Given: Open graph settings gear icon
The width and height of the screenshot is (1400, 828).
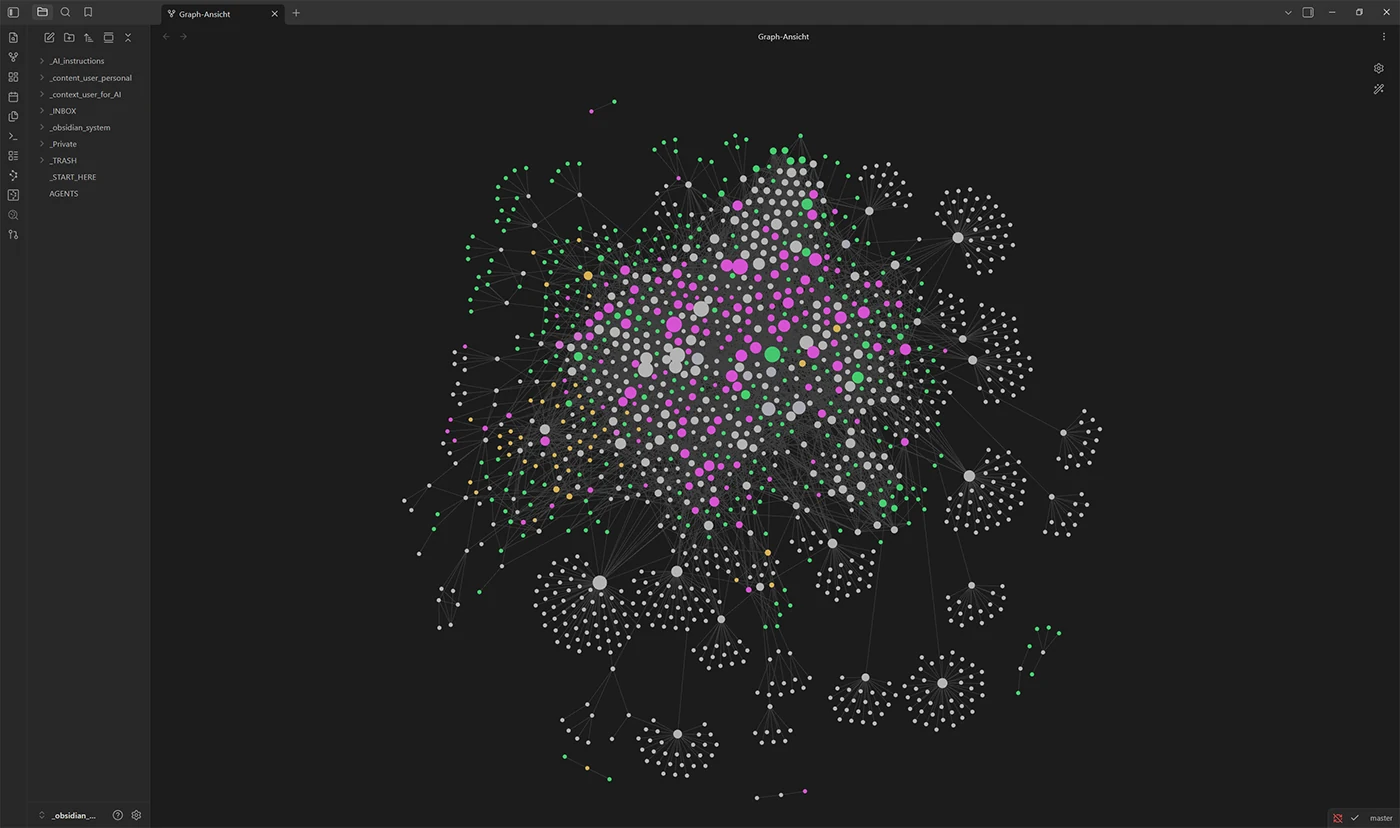Looking at the screenshot, I should 1379,68.
